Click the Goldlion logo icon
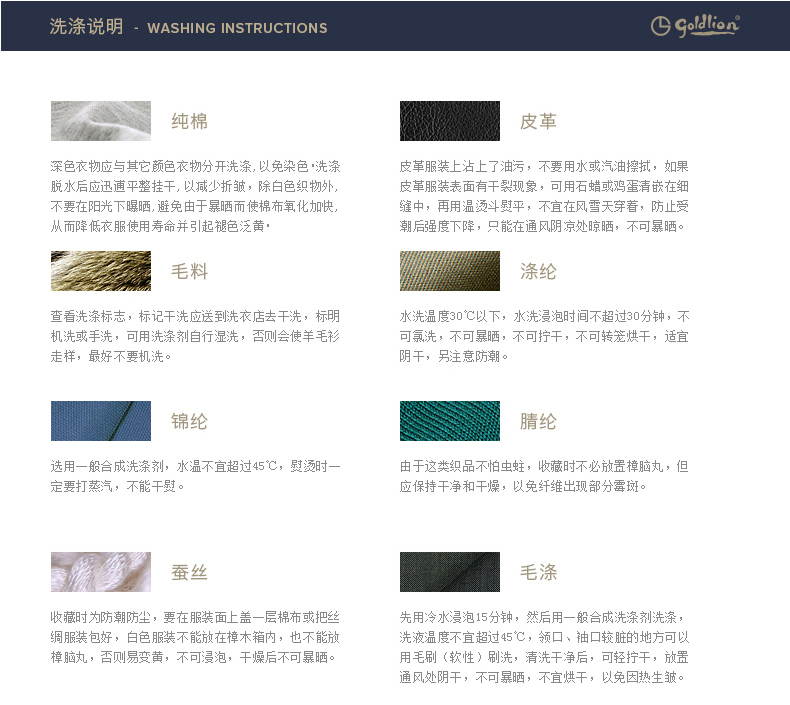The height and width of the screenshot is (705, 790). (695, 26)
